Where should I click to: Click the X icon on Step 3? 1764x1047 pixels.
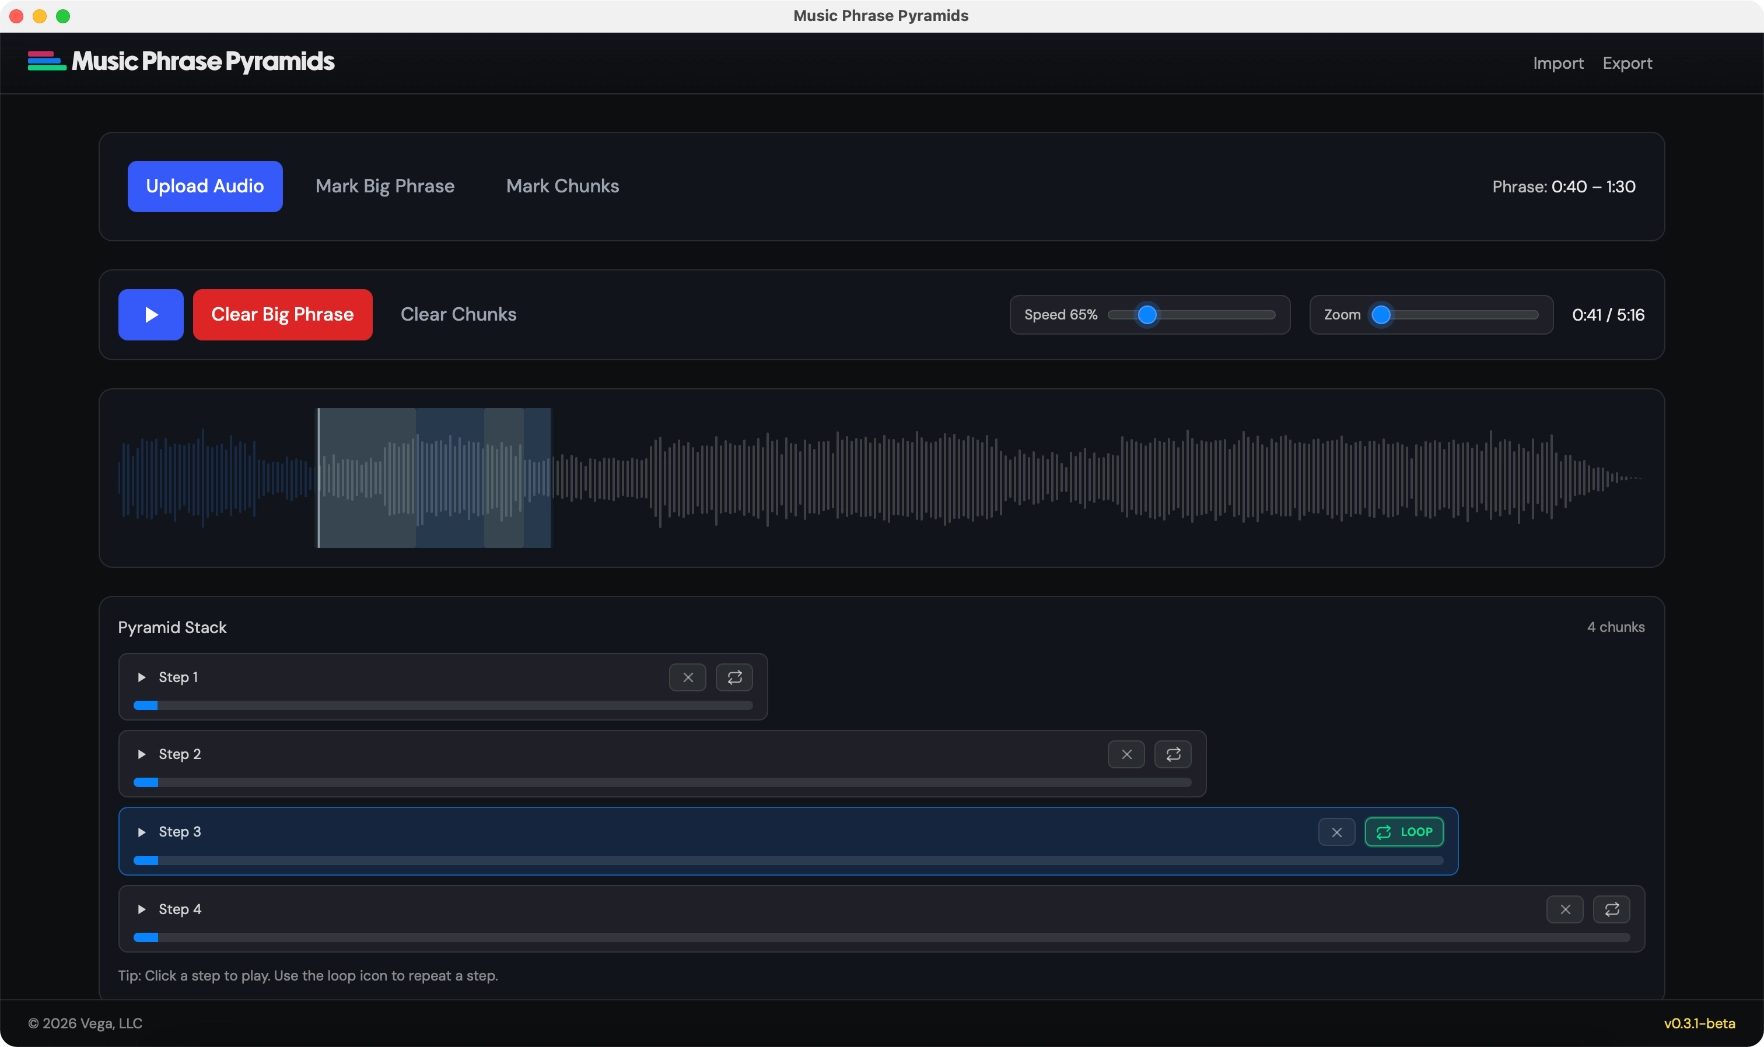coord(1336,831)
